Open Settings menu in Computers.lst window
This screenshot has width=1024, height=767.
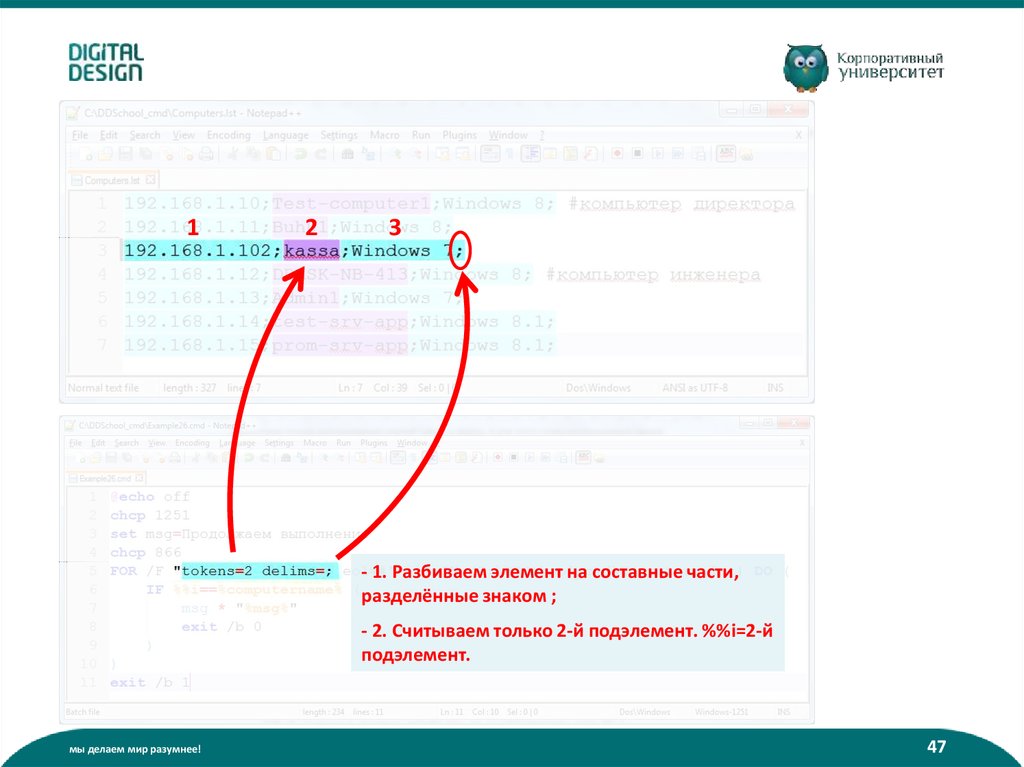point(340,135)
